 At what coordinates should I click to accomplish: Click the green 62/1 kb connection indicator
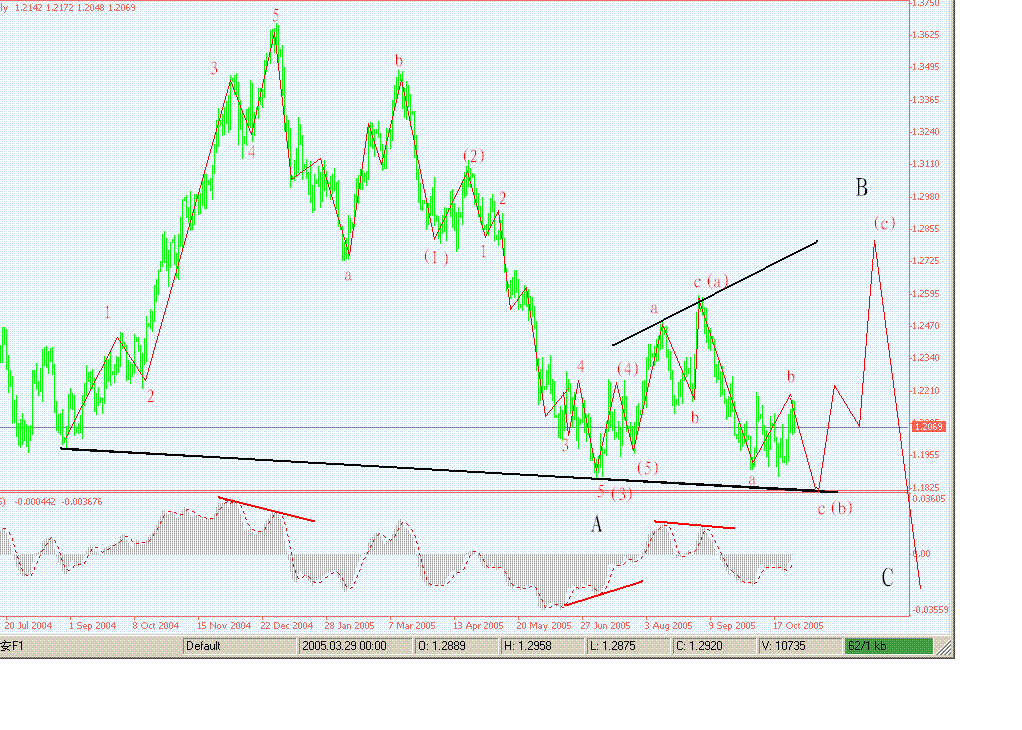coord(888,646)
